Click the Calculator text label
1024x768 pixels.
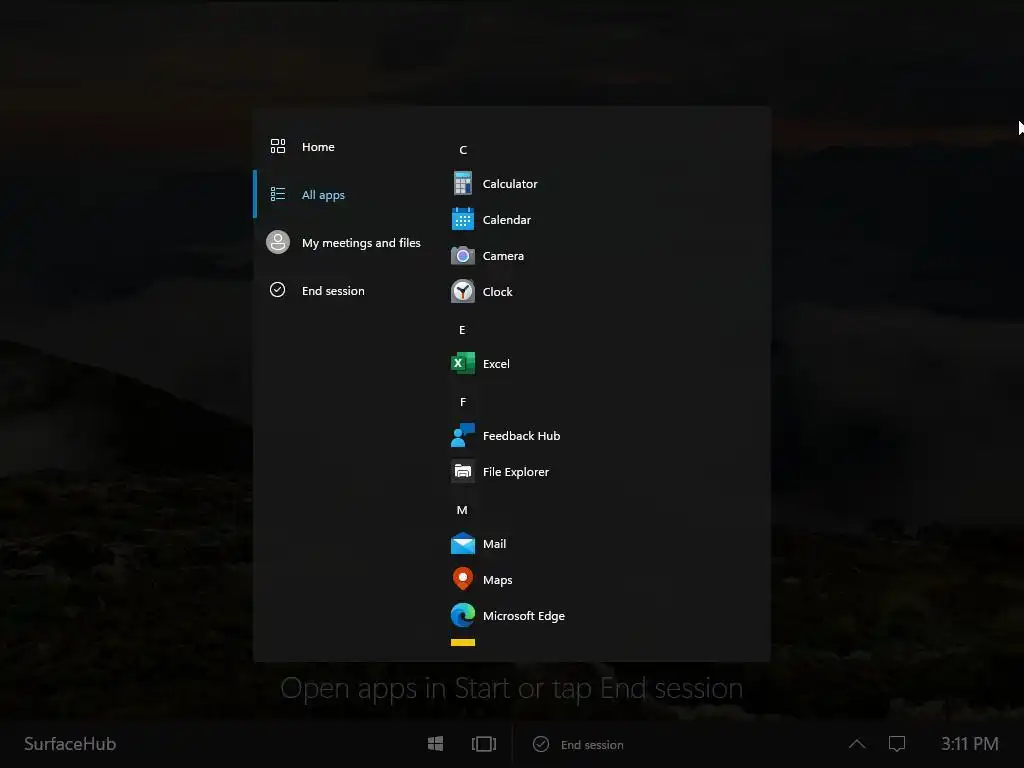[510, 184]
